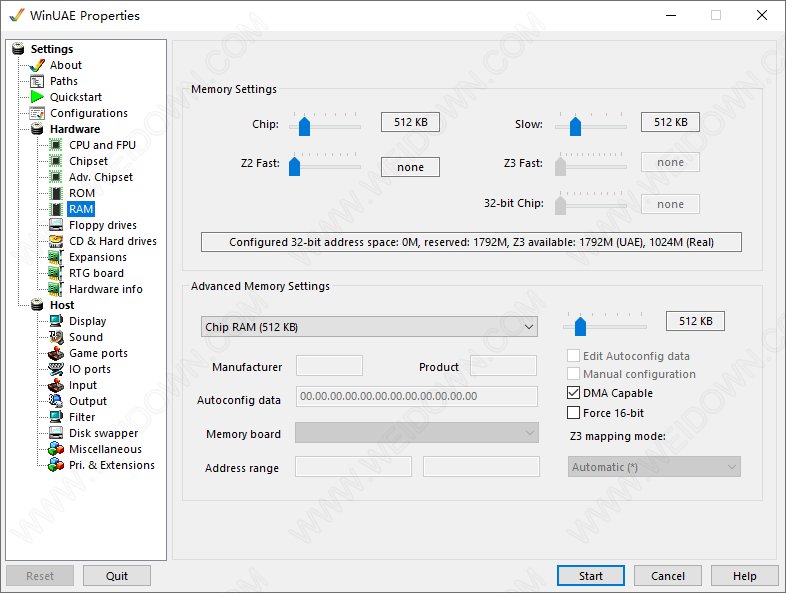786x593 pixels.
Task: Click the Cancel button
Action: point(668,576)
